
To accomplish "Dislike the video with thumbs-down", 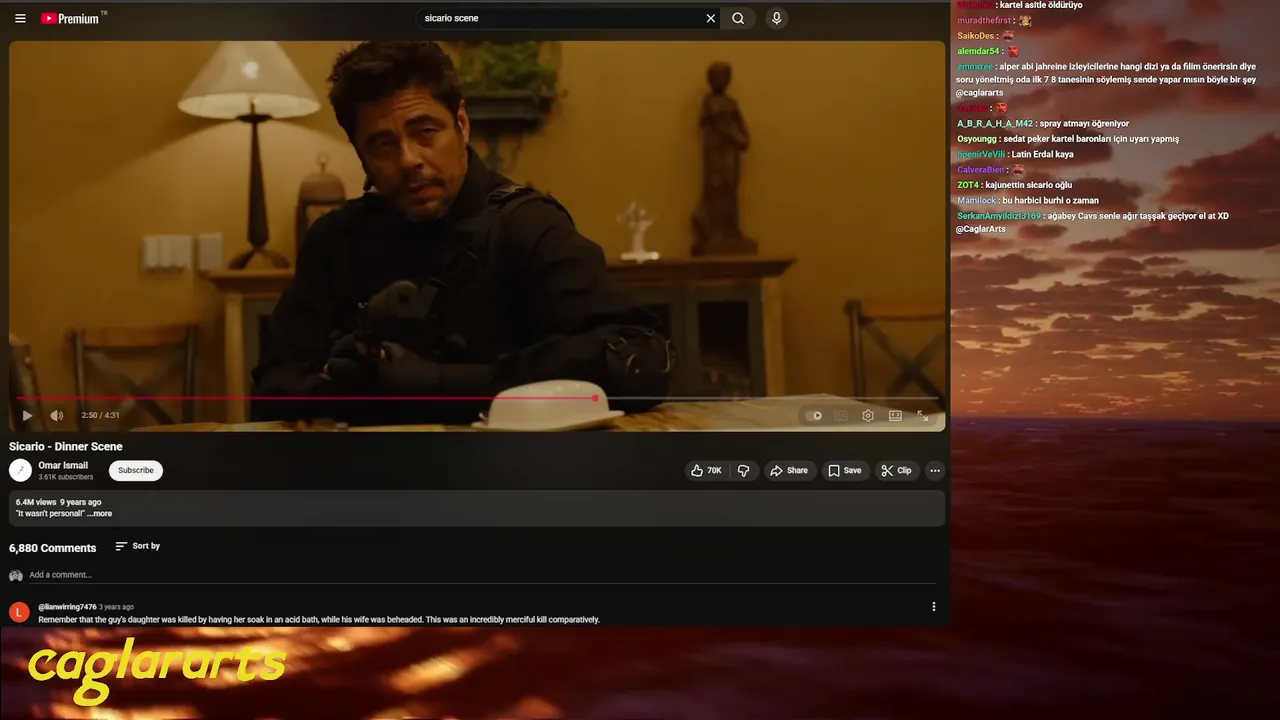I will click(743, 470).
